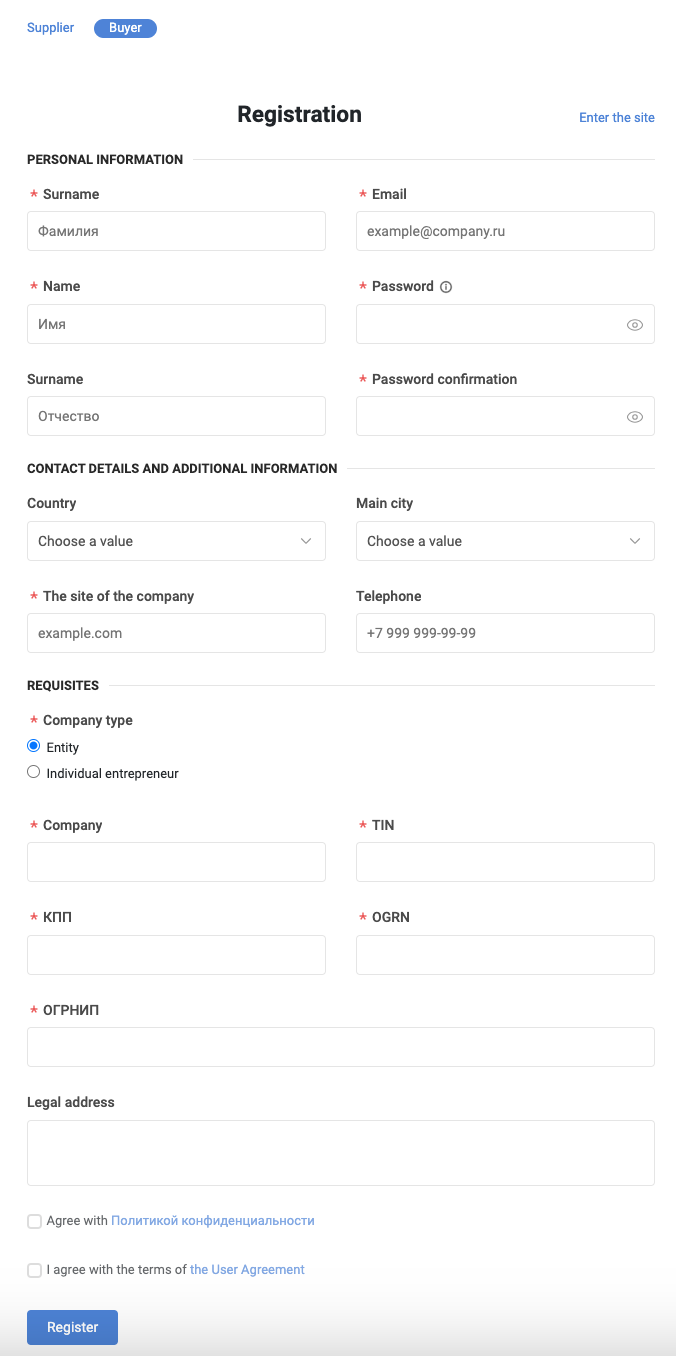Open the Country dropdown
The width and height of the screenshot is (676, 1356).
[x=176, y=541]
